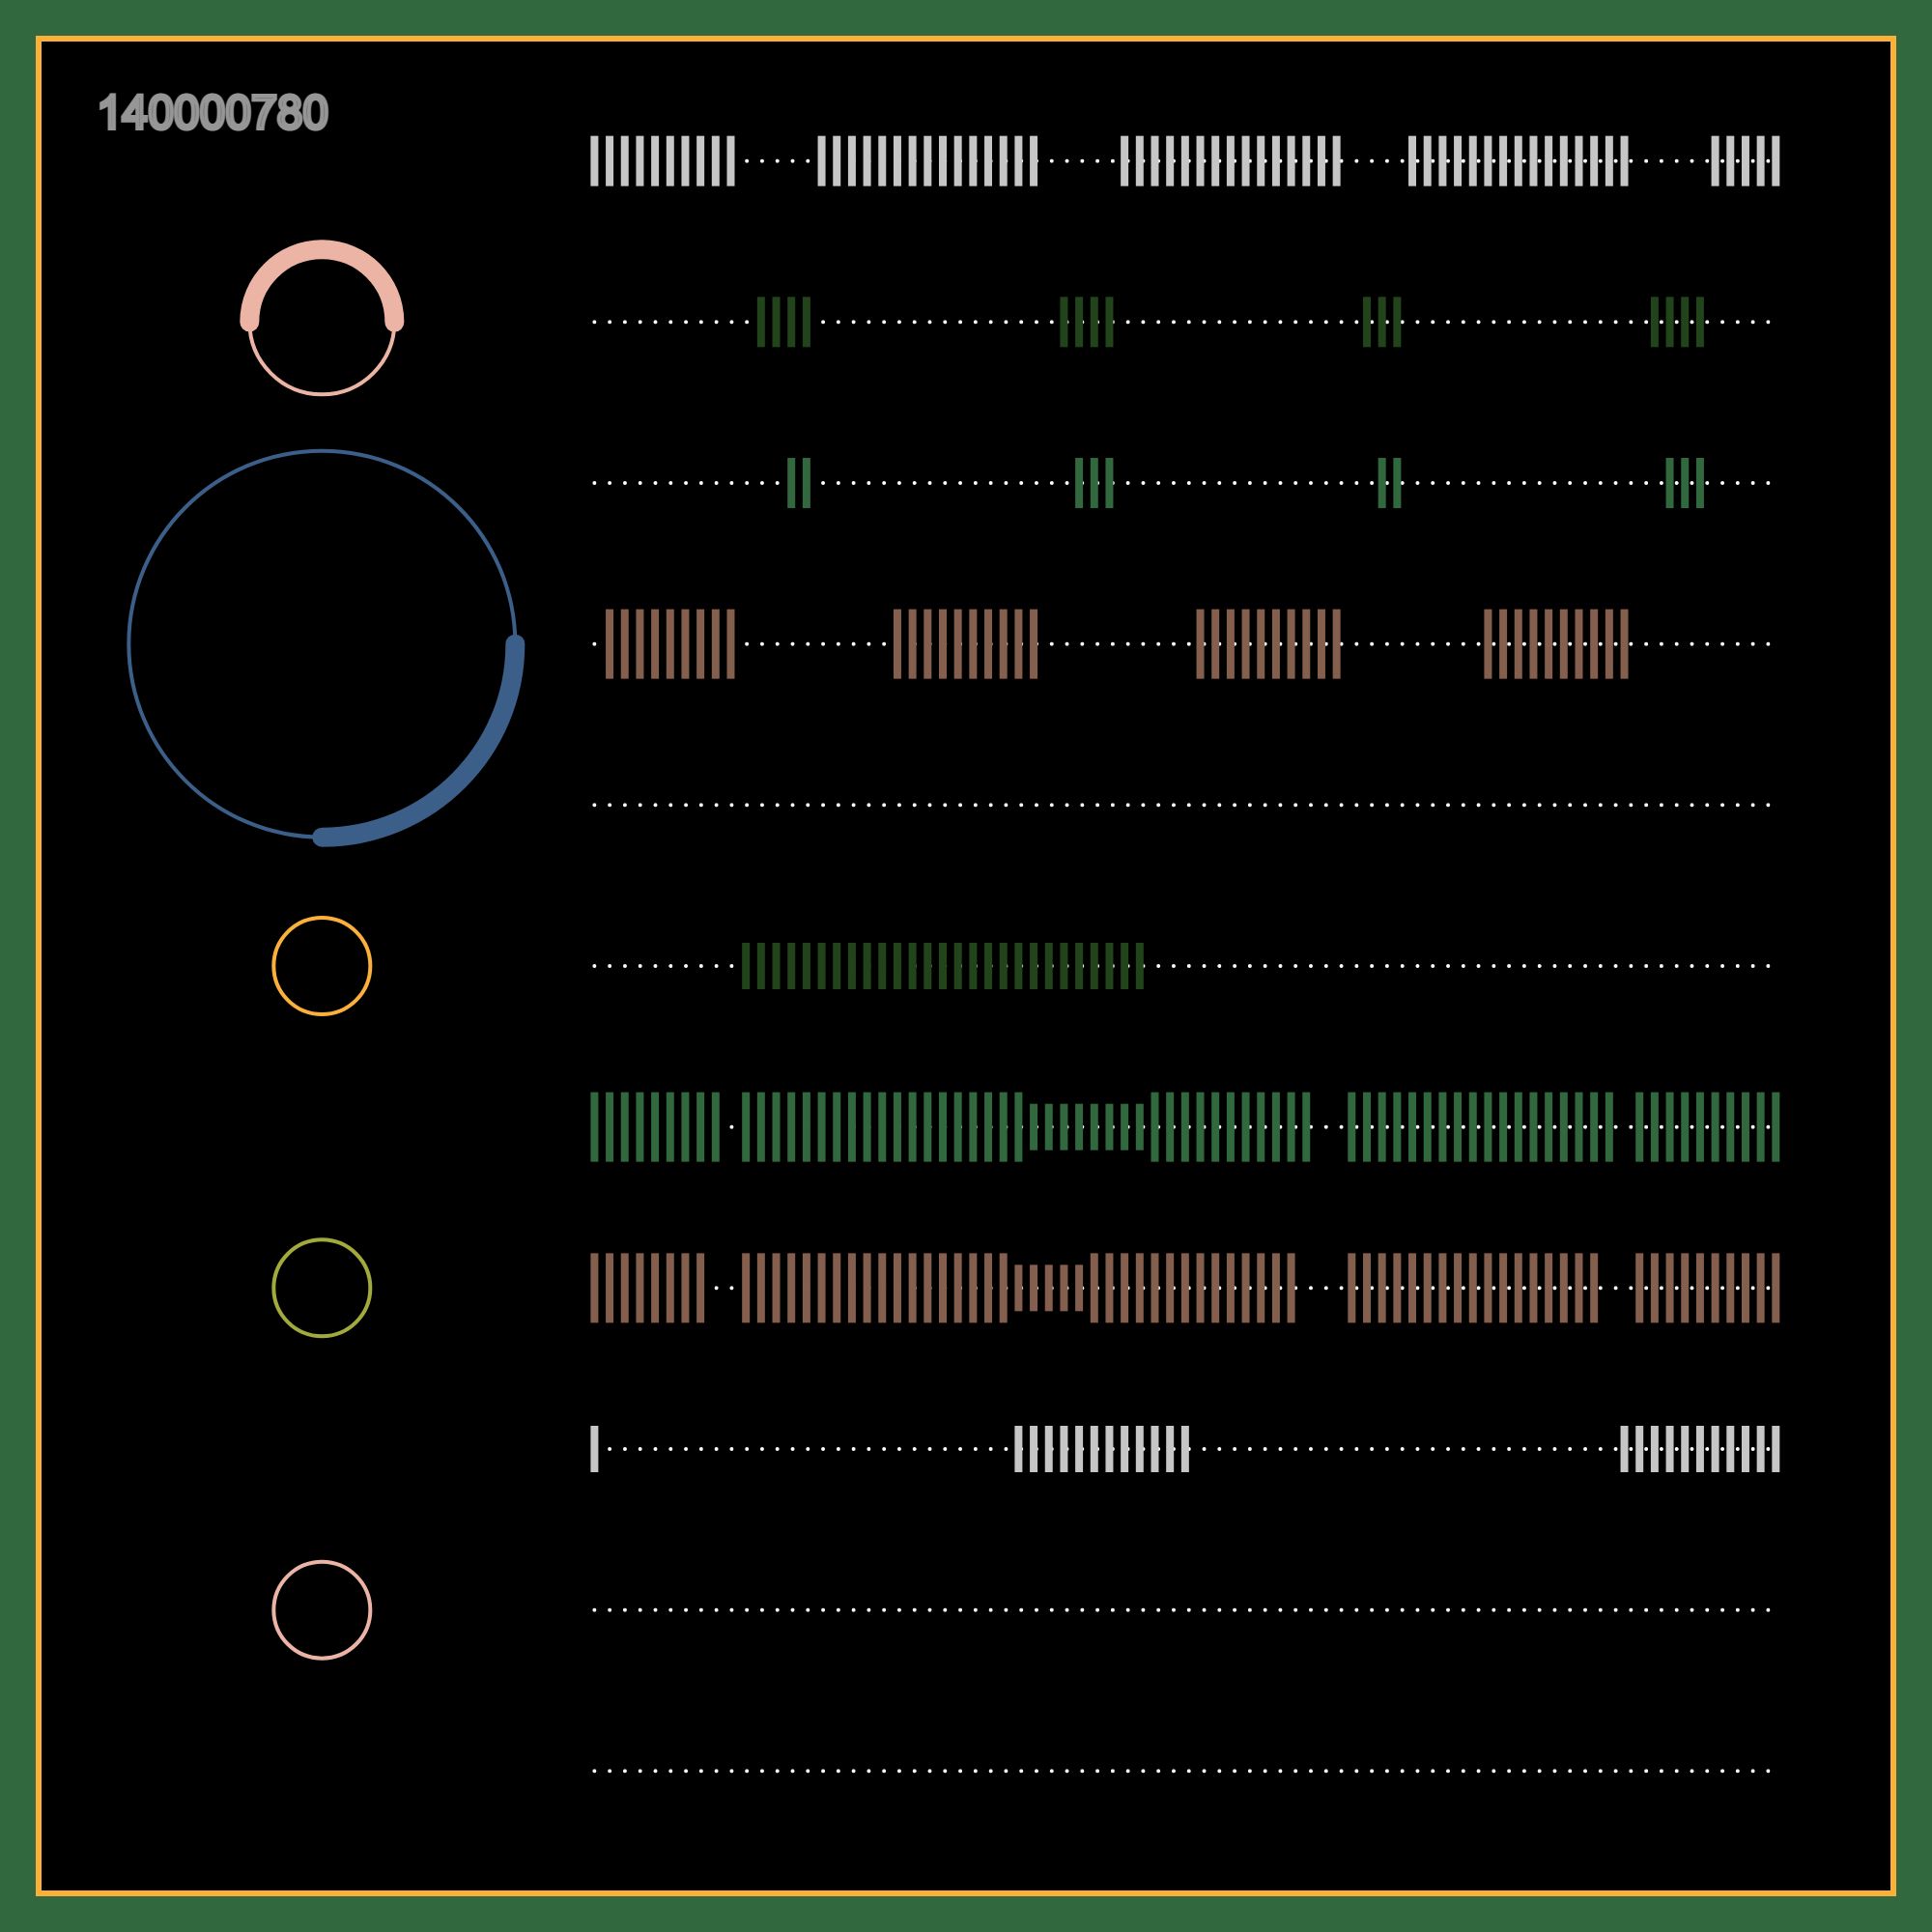The width and height of the screenshot is (1932, 1932).
Task: Select the small orange ring
Action: pos(322,966)
